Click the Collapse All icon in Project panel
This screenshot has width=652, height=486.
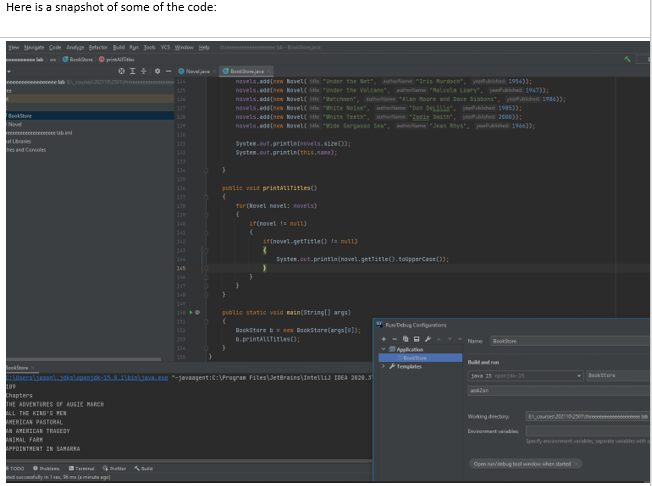pyautogui.click(x=143, y=71)
